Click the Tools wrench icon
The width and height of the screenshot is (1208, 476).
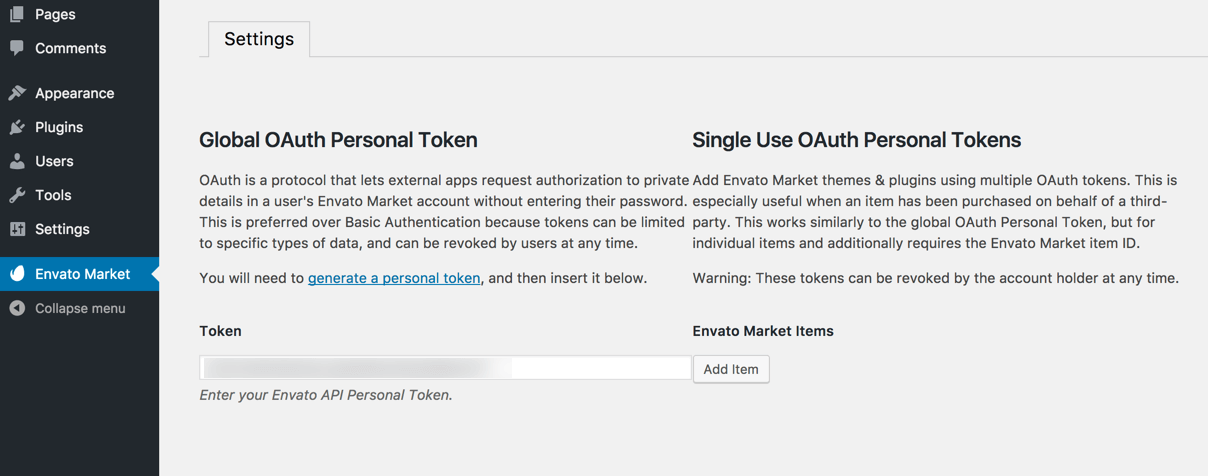click(x=17, y=195)
